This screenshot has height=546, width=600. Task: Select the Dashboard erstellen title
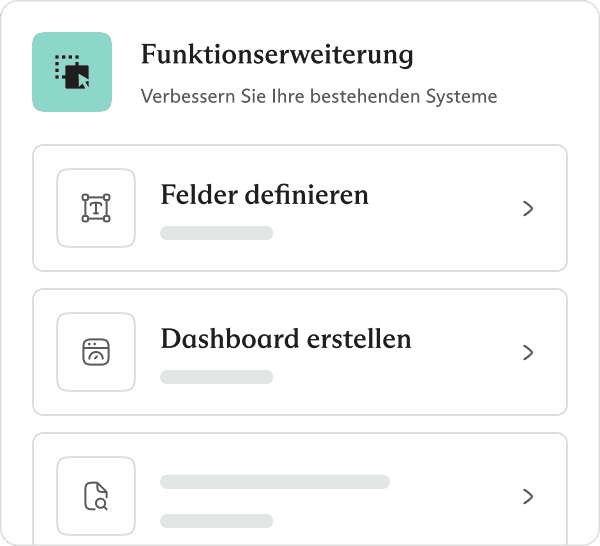coord(285,338)
